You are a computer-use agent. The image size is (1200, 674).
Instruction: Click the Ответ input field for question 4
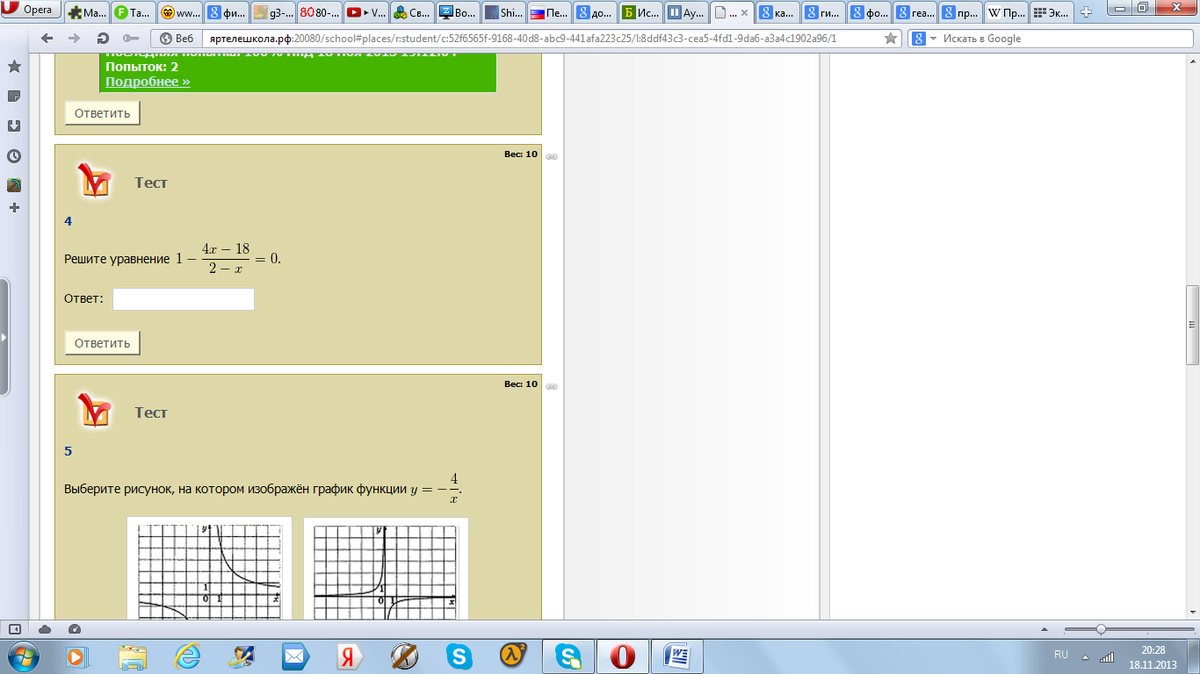pos(183,299)
